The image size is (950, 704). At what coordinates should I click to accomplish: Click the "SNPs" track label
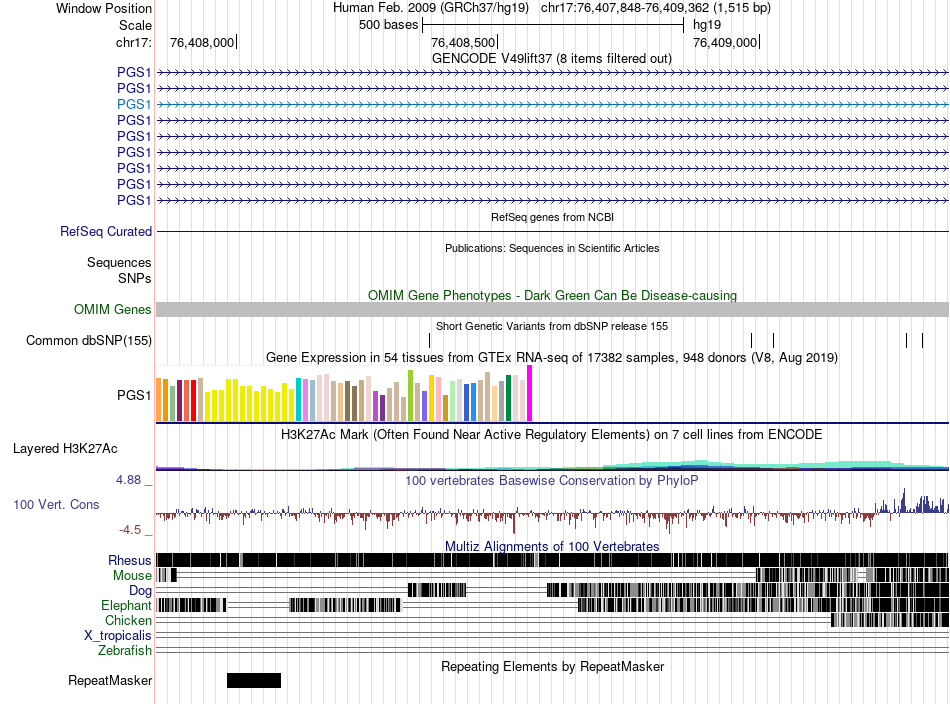pos(135,278)
